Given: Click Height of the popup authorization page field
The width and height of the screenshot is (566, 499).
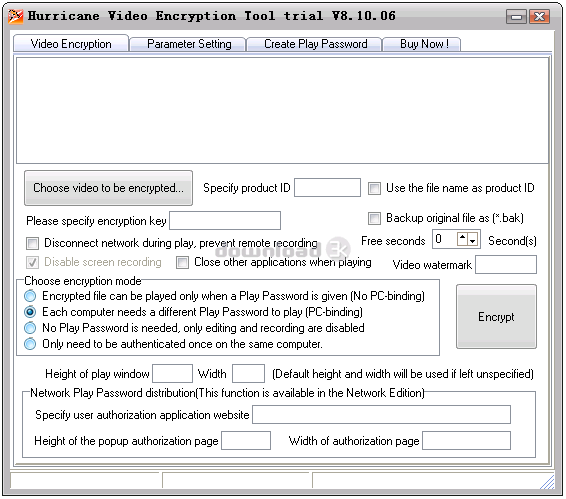Looking at the screenshot, I should point(246,441).
